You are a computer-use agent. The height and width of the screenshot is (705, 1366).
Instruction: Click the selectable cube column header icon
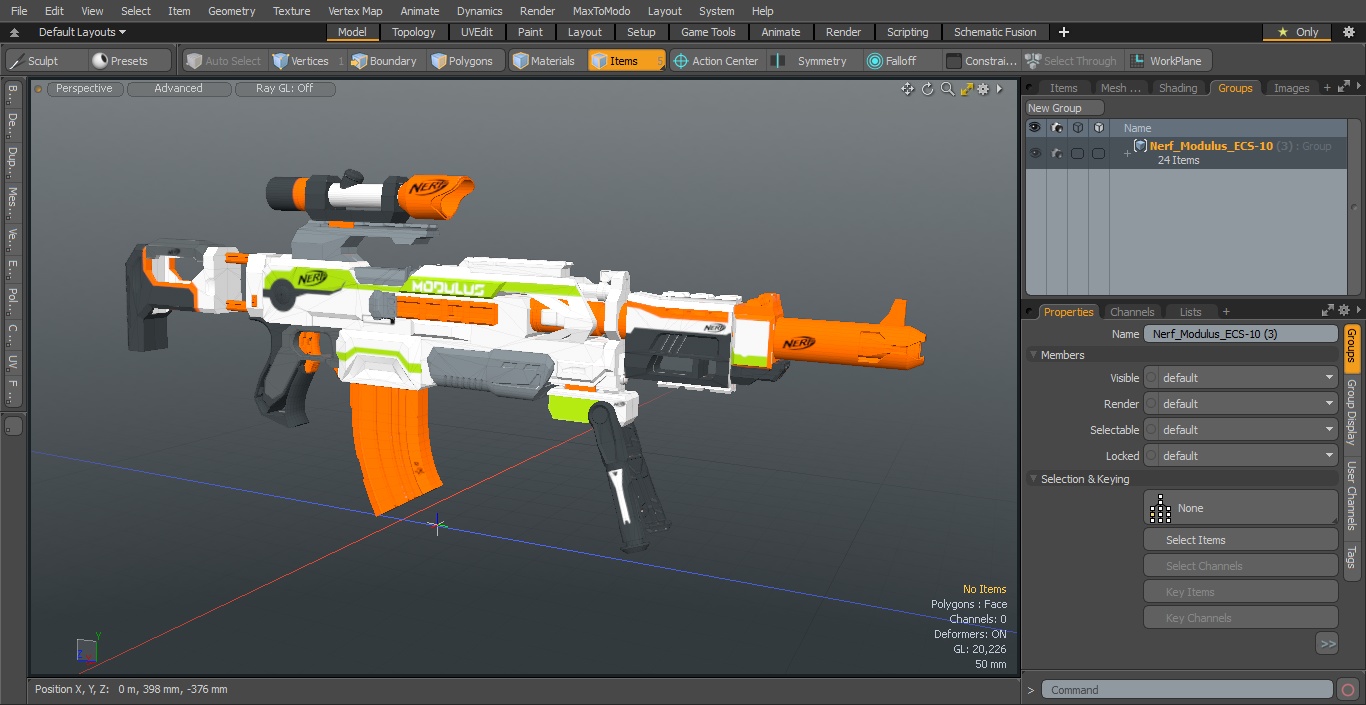pyautogui.click(x=1077, y=128)
